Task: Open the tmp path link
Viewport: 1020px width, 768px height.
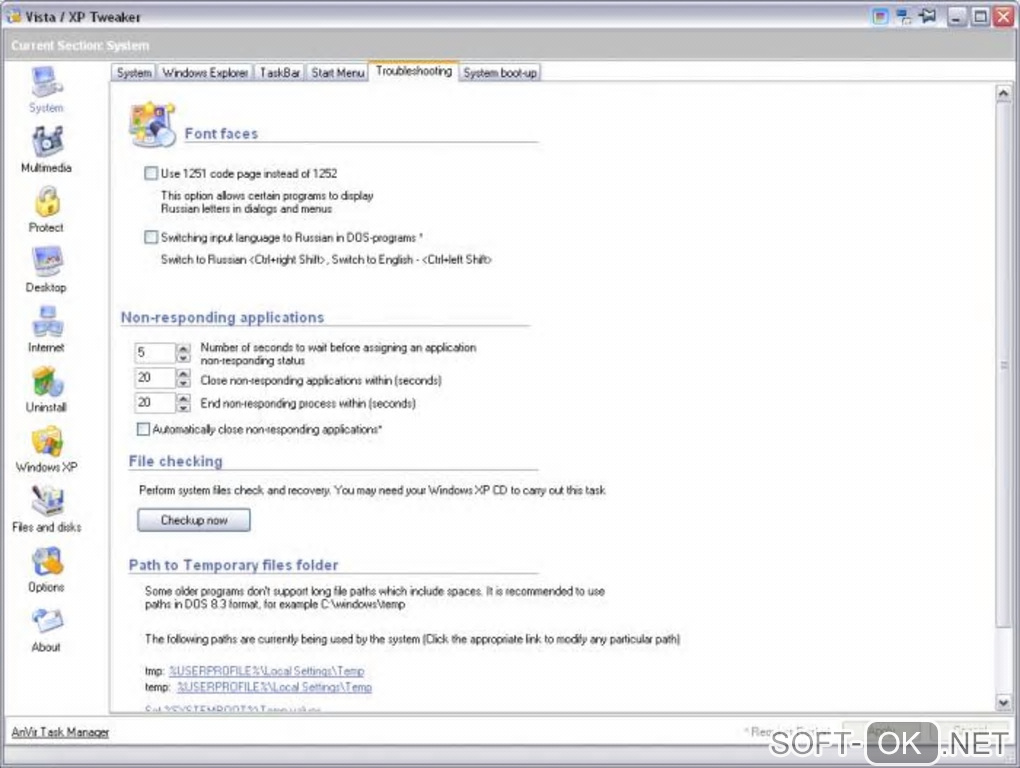Action: 267,670
